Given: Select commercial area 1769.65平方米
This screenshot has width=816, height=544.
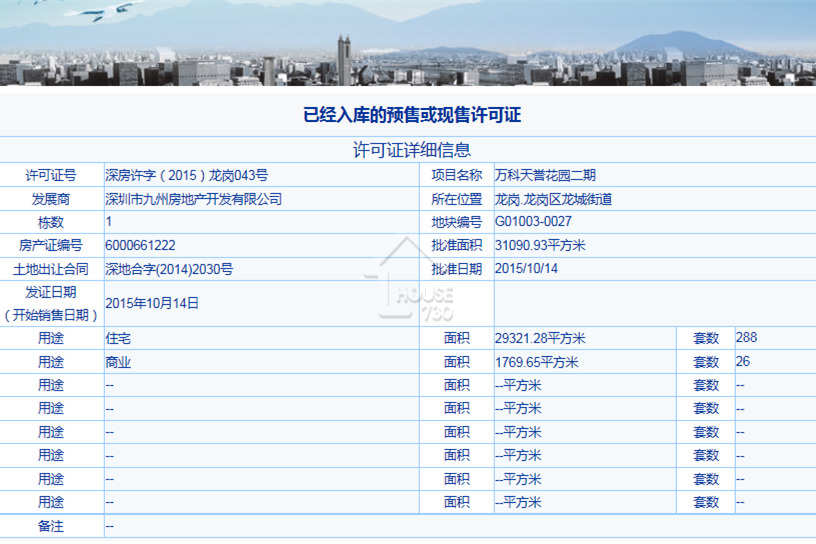Looking at the screenshot, I should click(x=537, y=362).
